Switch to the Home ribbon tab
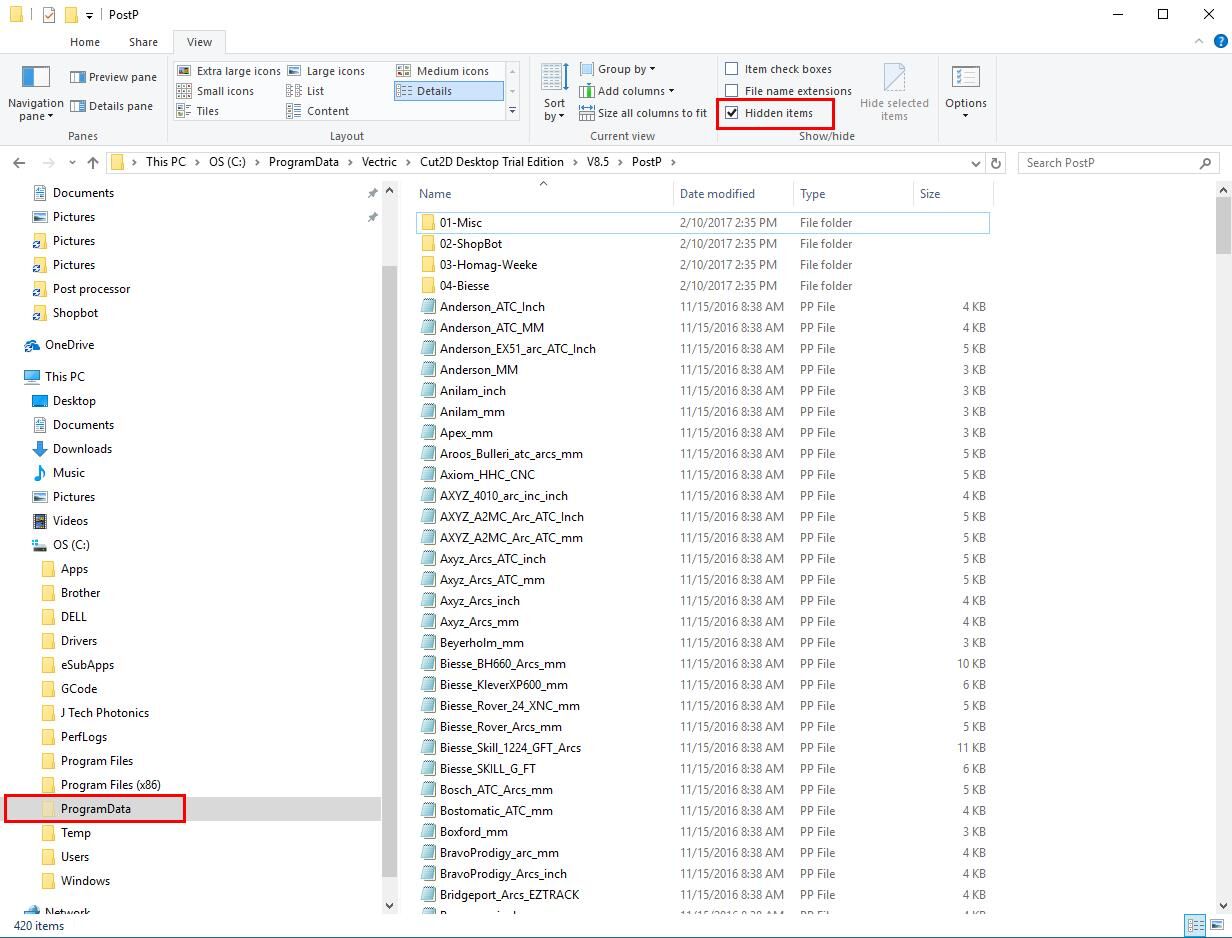 85,42
